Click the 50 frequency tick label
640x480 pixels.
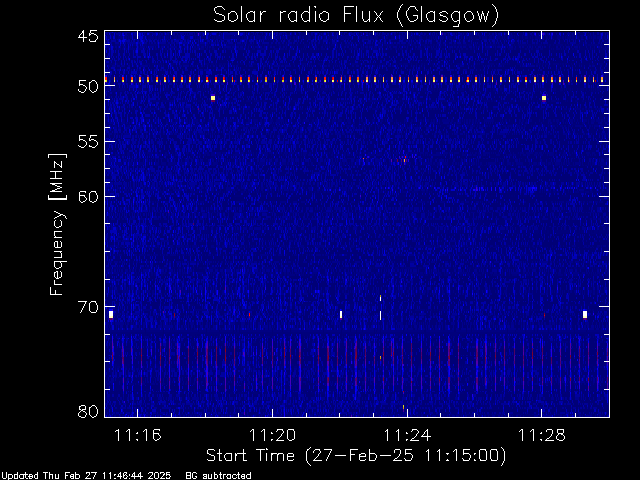88,87
